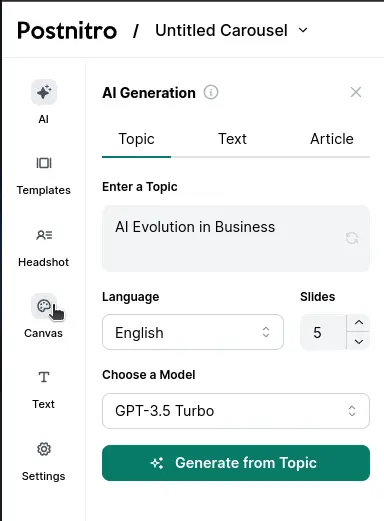Increase the Slides count with up arrow
This screenshot has height=521, width=384.
point(359,323)
